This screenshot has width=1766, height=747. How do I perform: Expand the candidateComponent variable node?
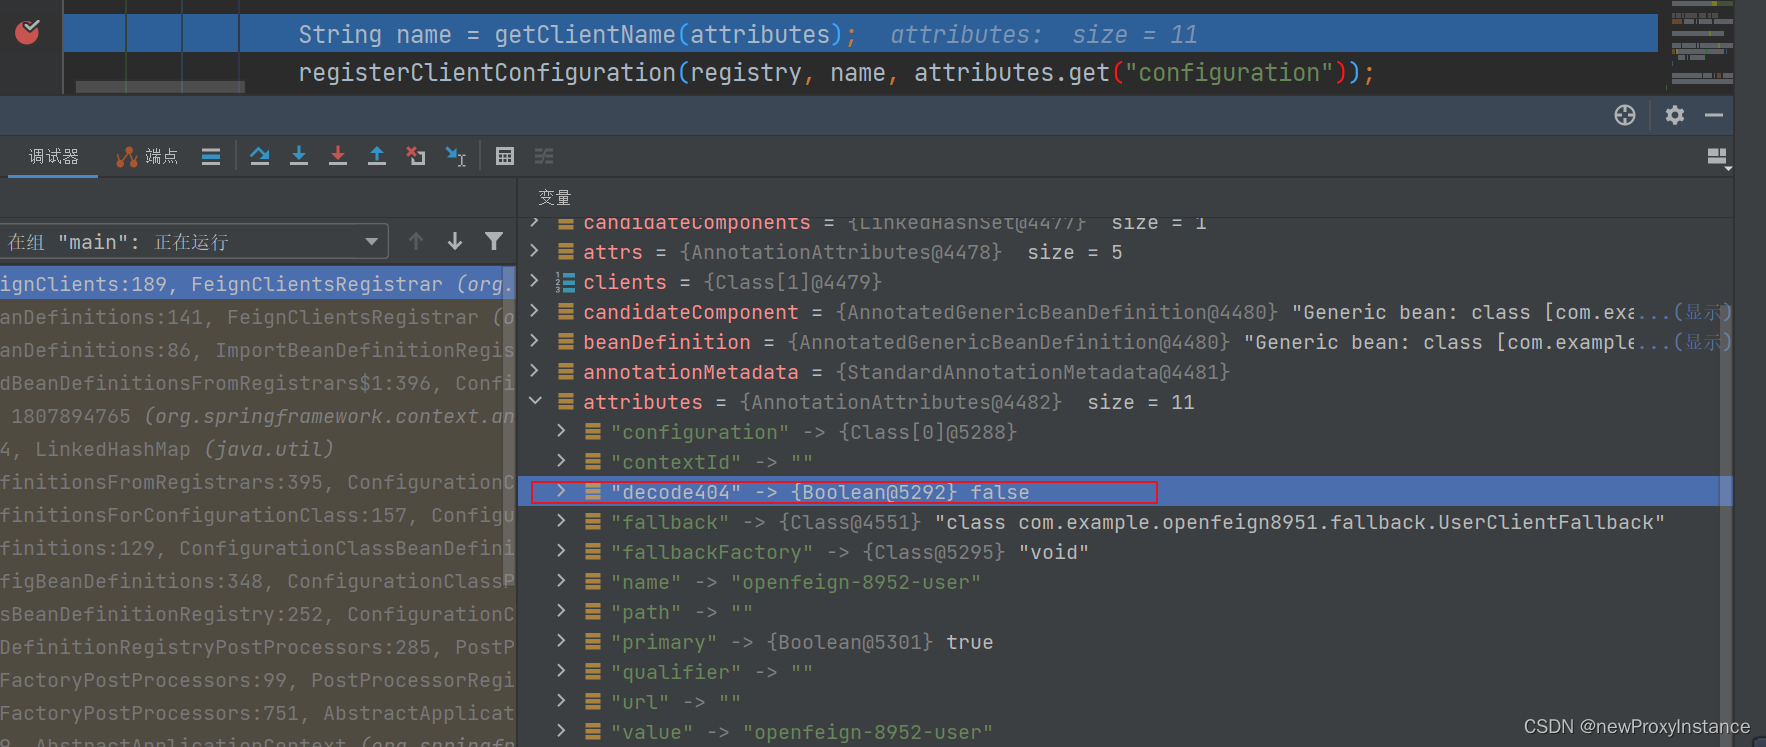click(535, 311)
